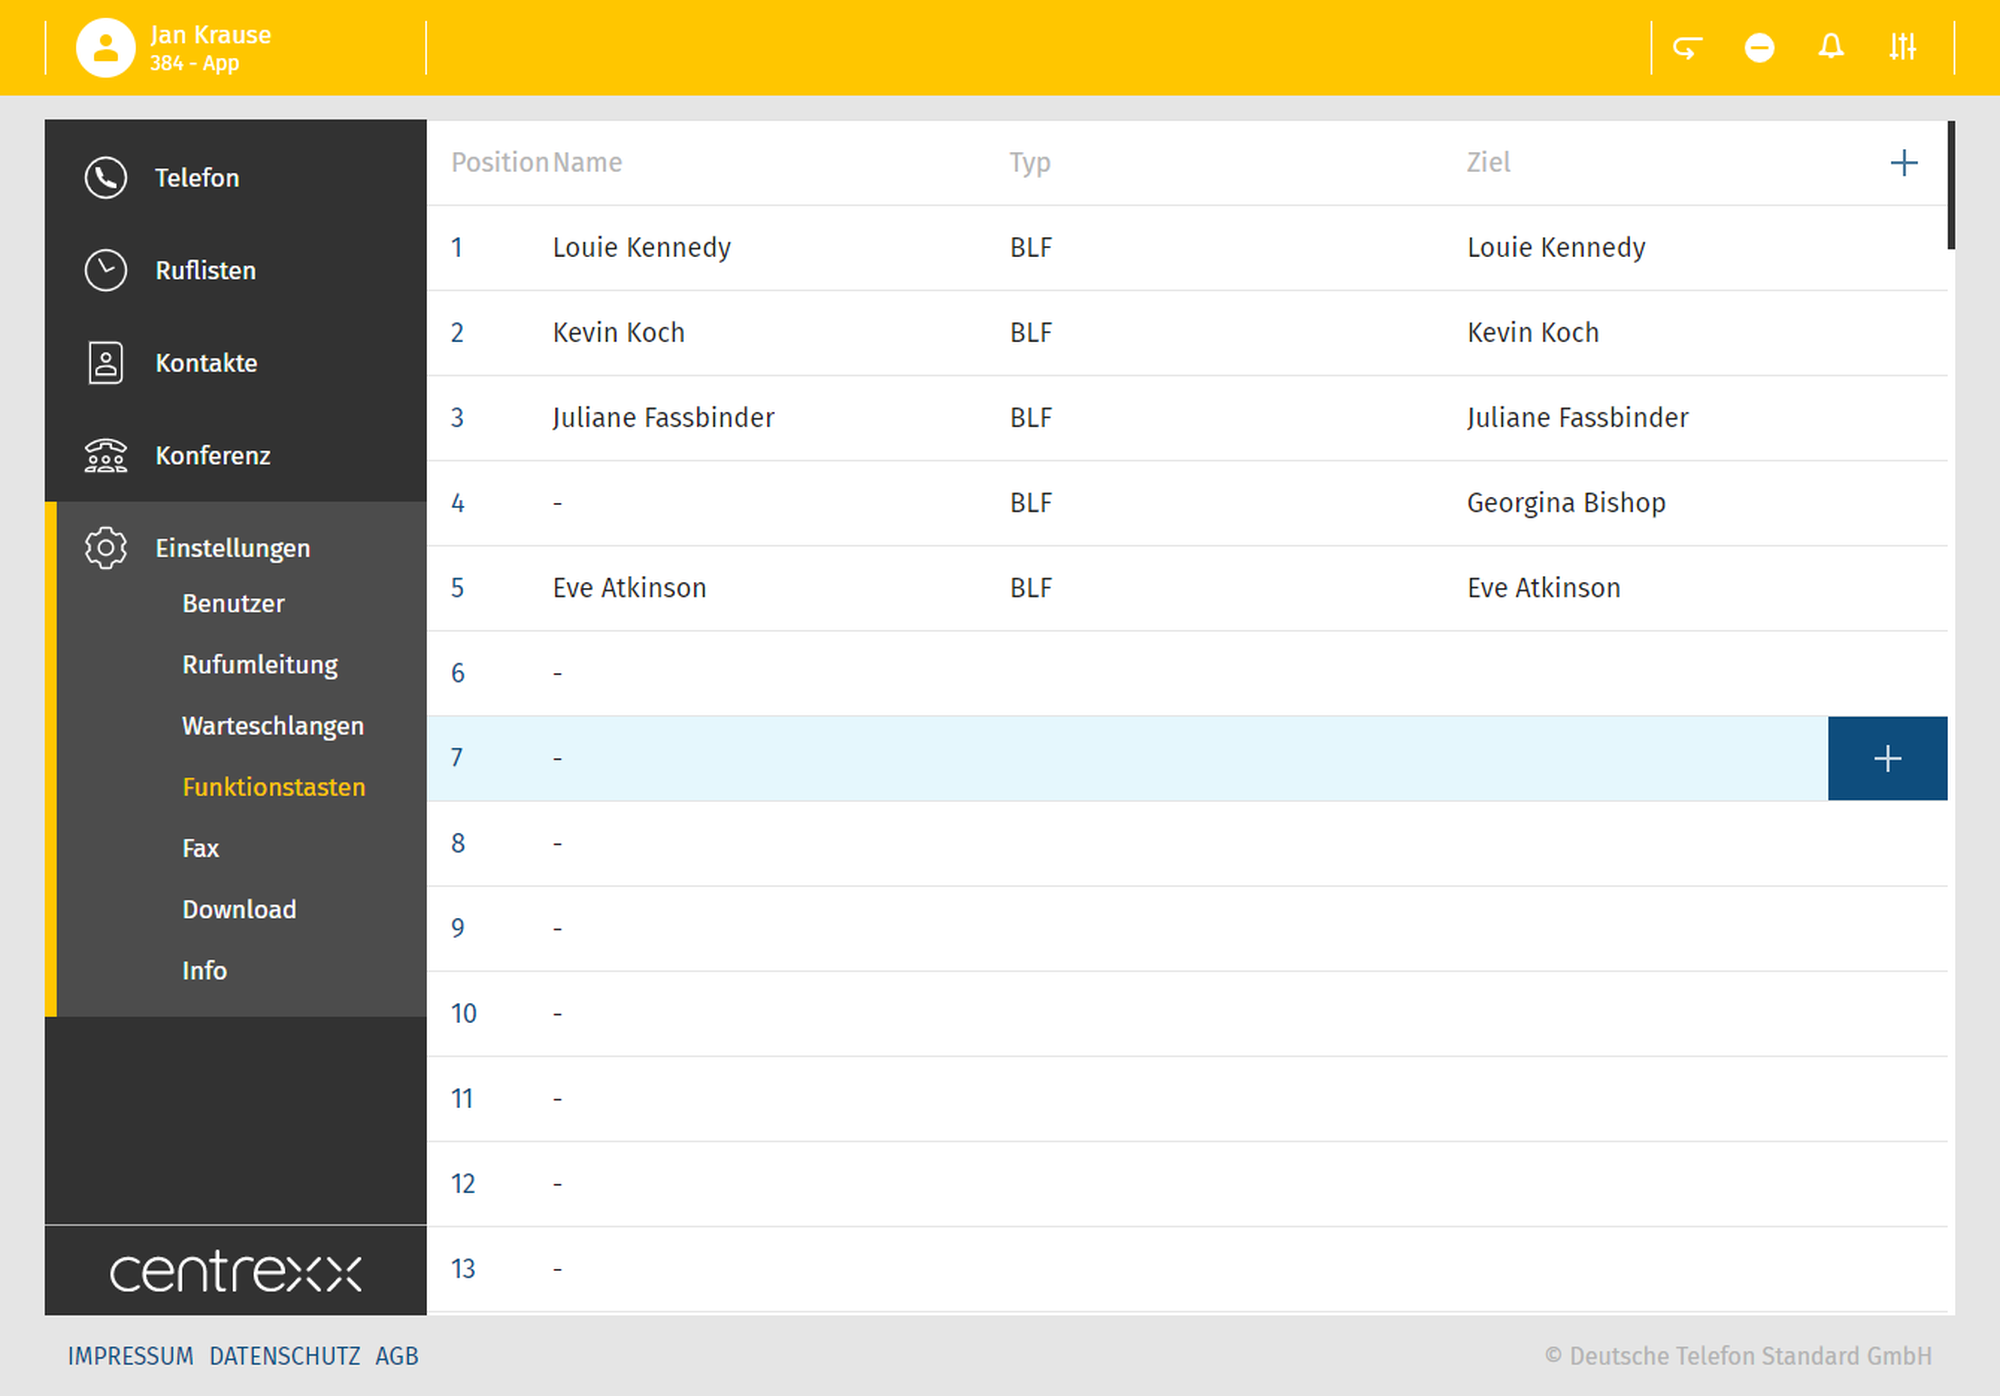Open the Telefon section
2000x1396 pixels.
point(197,178)
